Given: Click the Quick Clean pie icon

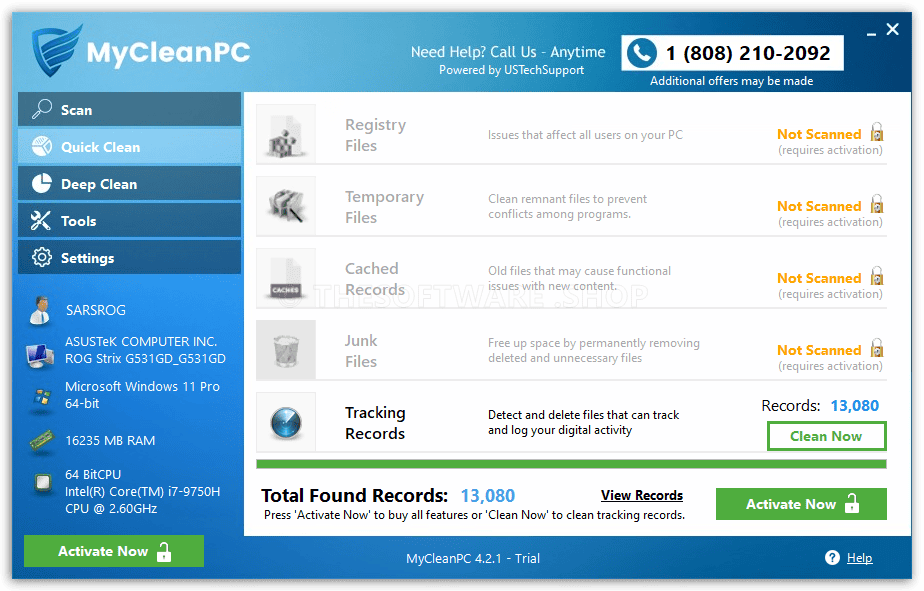Looking at the screenshot, I should pyautogui.click(x=41, y=146).
